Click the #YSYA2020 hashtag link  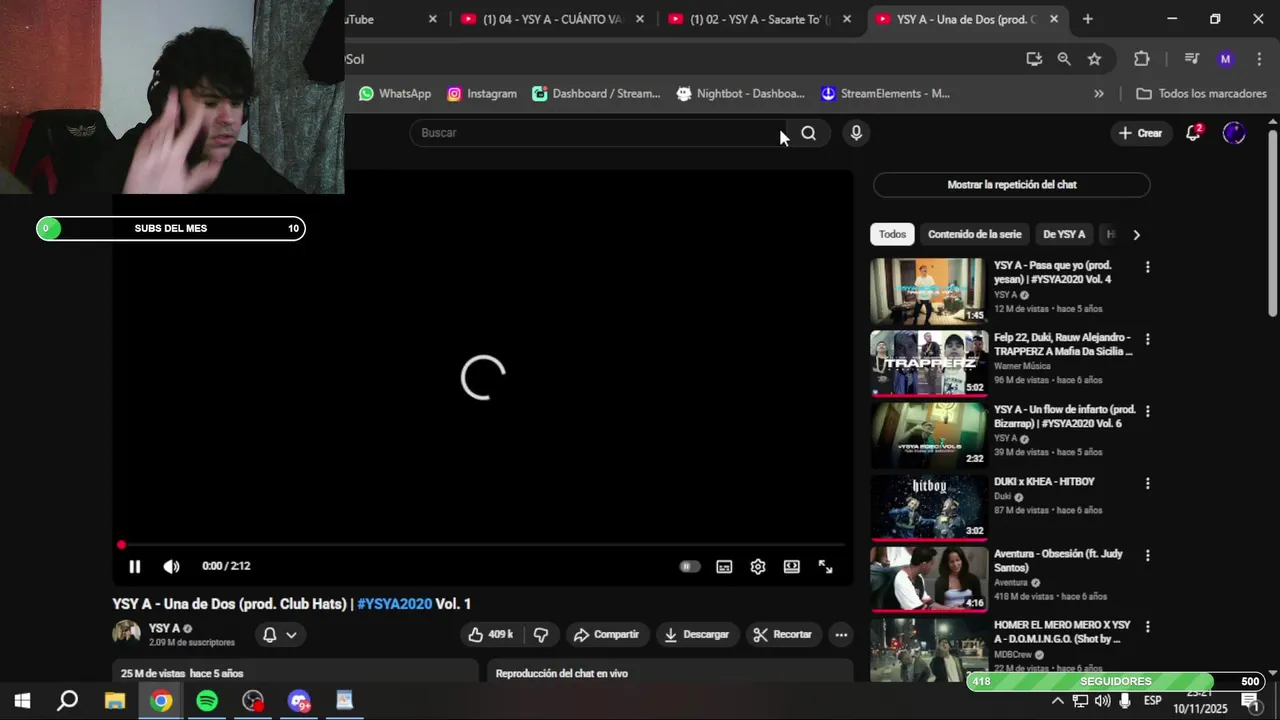point(394,604)
